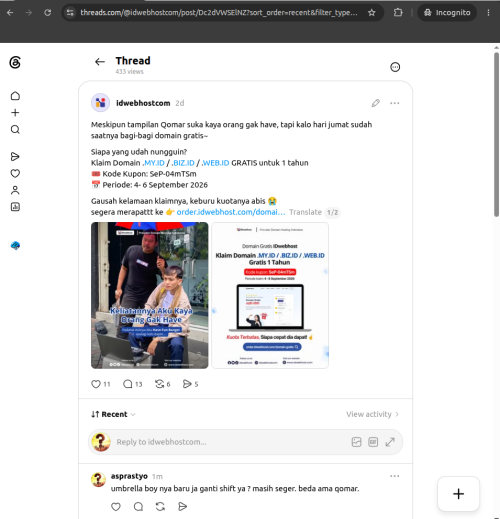Screen dimensions: 500x519
Task: Open the .BIZ.ID link in post
Action: tap(183, 163)
